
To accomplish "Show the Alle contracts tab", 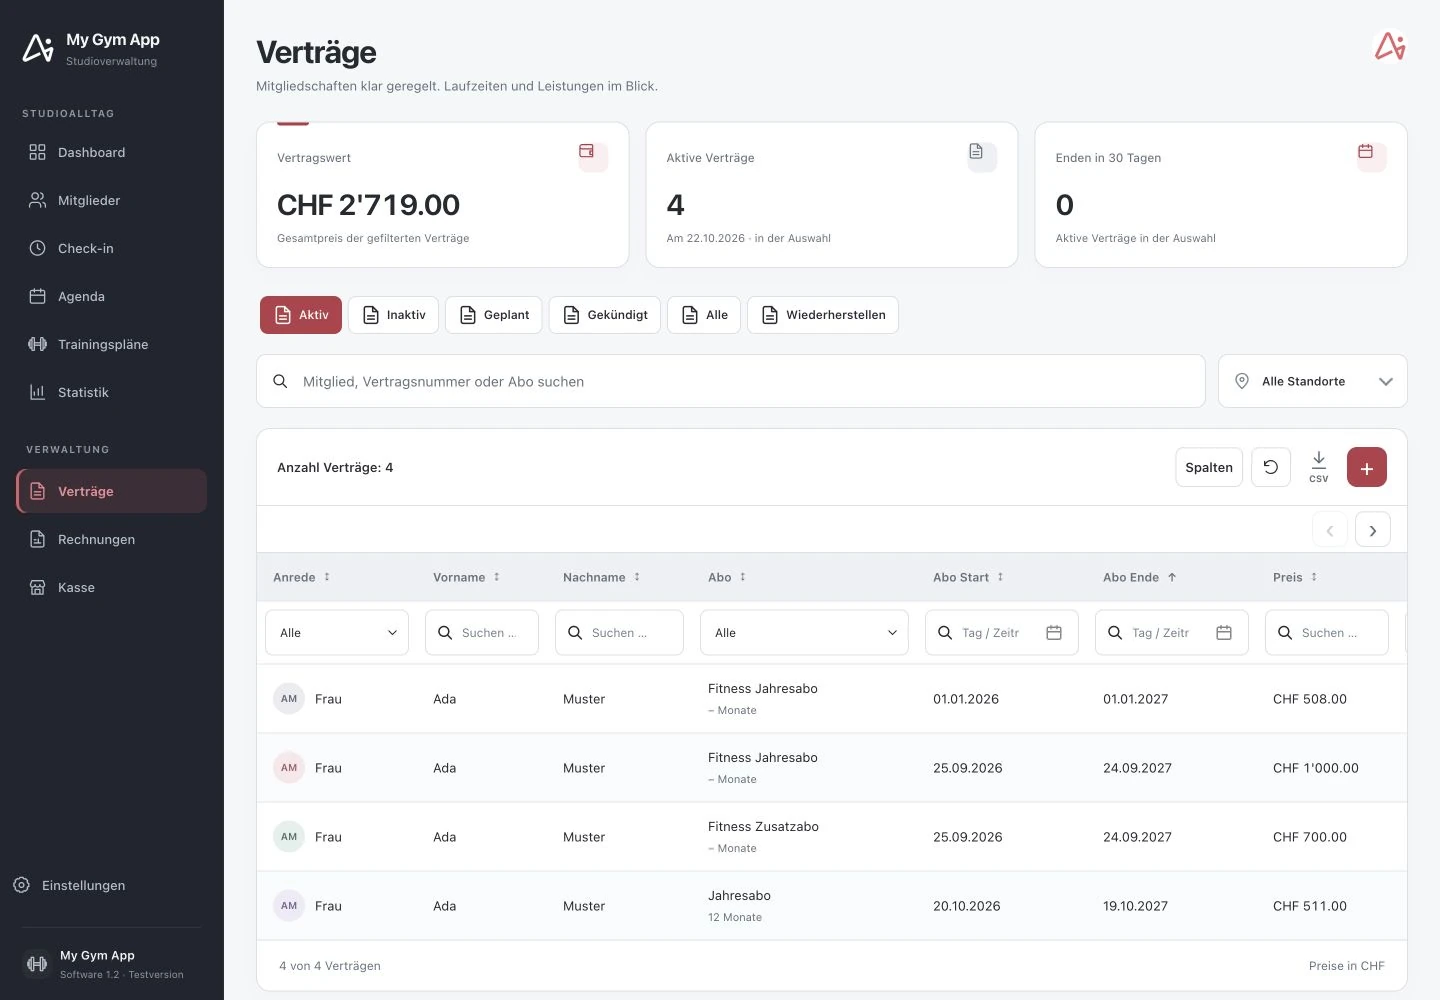I will click(704, 315).
